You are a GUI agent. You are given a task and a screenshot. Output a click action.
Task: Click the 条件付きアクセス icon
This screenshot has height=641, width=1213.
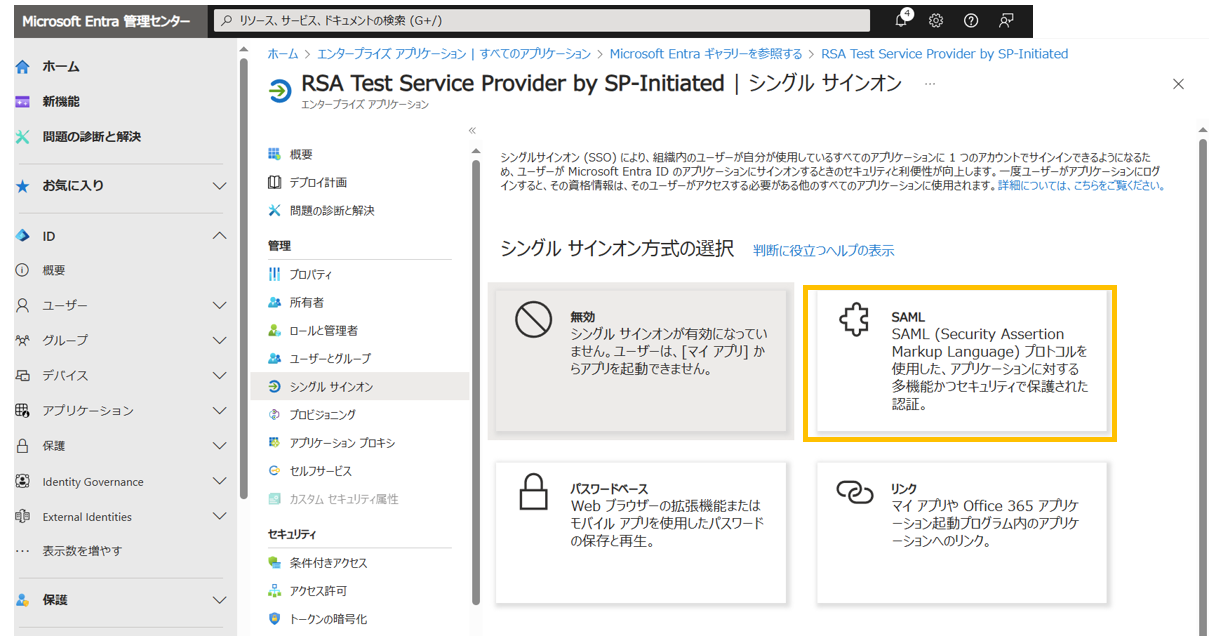275,563
